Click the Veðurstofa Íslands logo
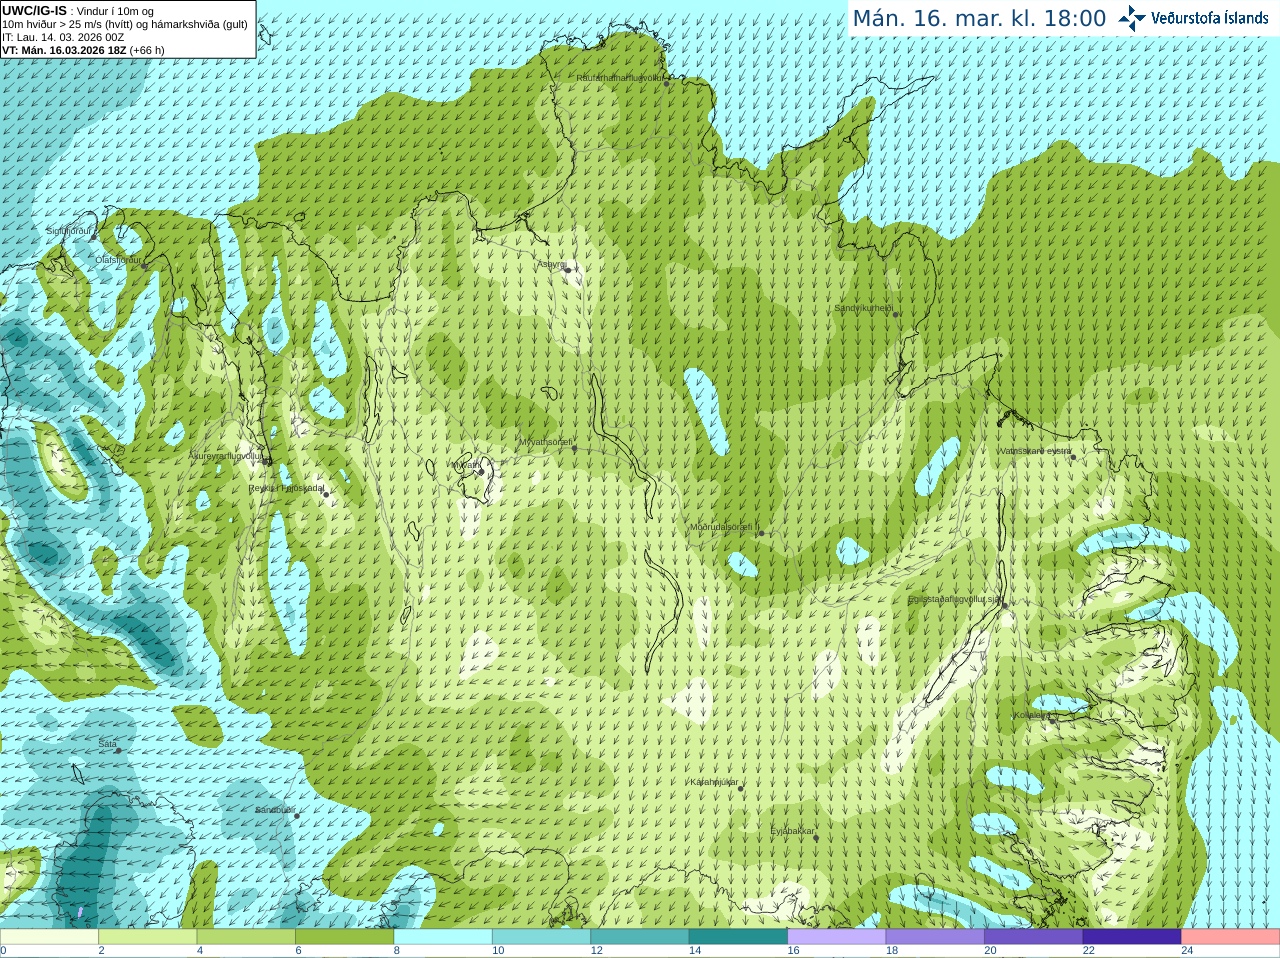Image resolution: width=1280 pixels, height=958 pixels. point(1193,18)
